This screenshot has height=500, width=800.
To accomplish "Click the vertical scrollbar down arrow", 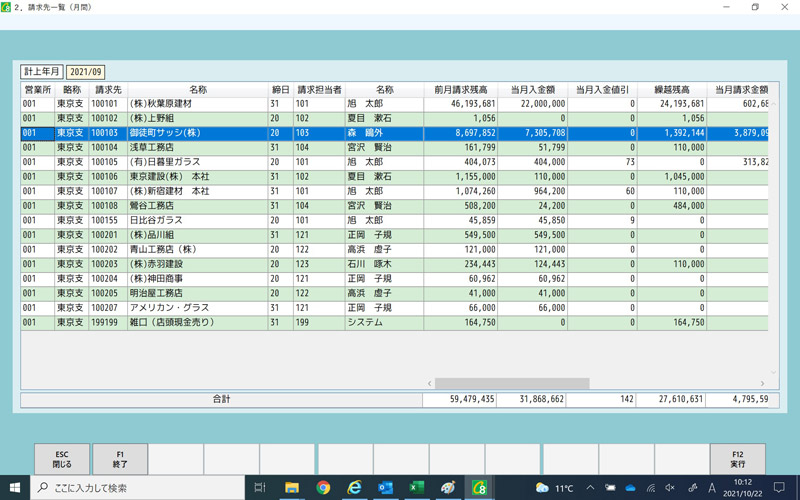I will pyautogui.click(x=773, y=372).
